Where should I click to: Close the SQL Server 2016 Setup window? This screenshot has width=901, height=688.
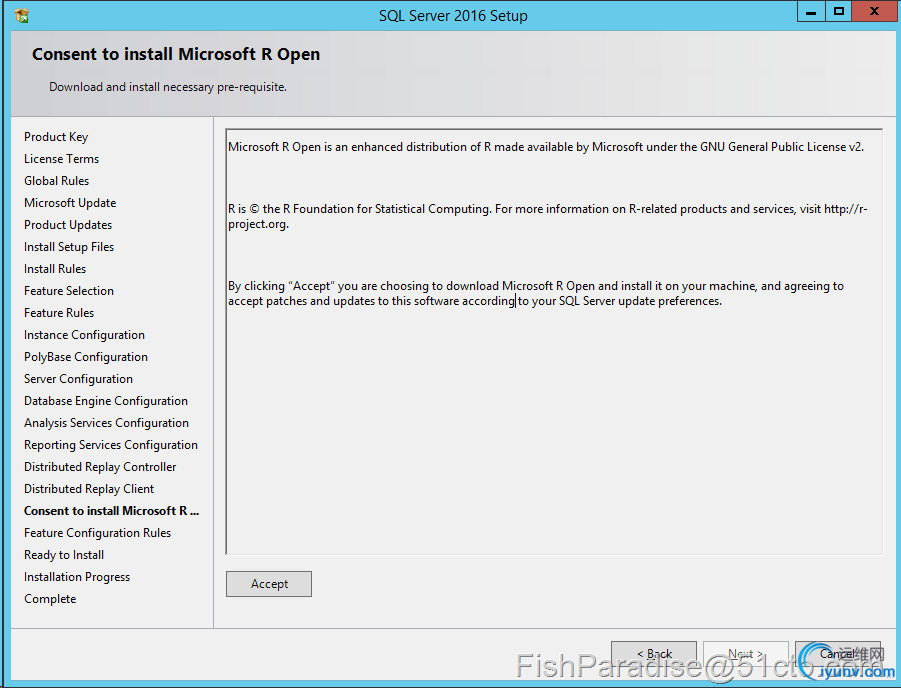(875, 11)
